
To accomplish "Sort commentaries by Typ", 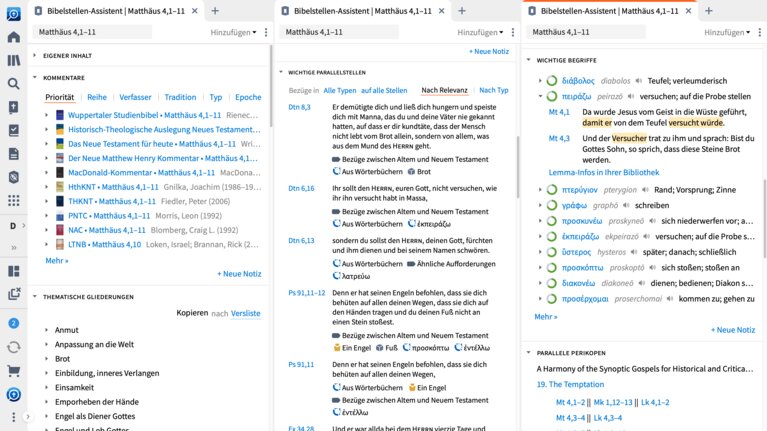I will tap(216, 97).
